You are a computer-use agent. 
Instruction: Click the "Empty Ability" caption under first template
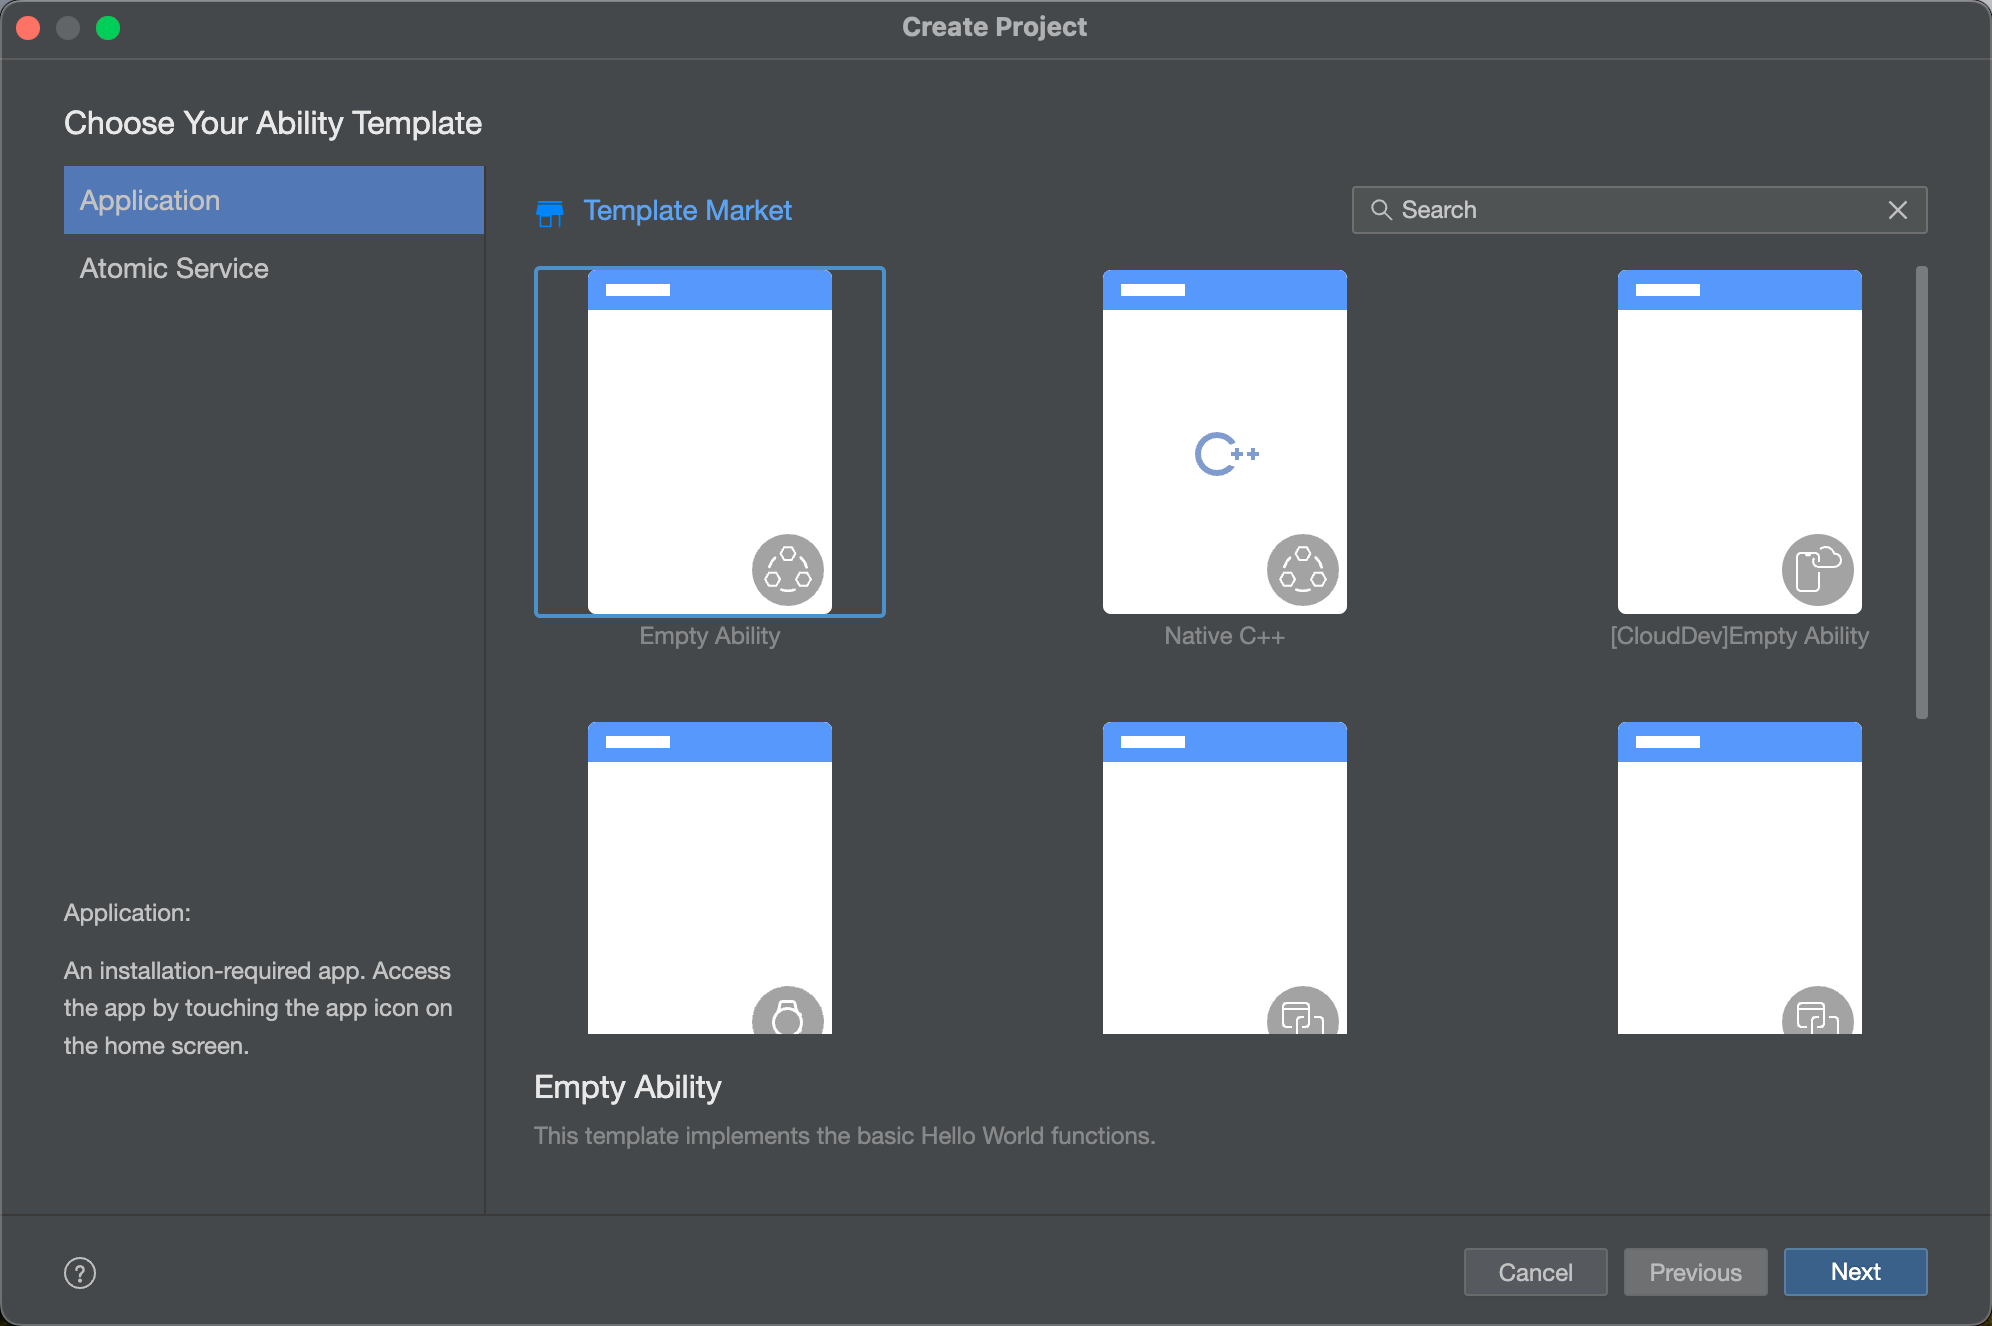[710, 636]
